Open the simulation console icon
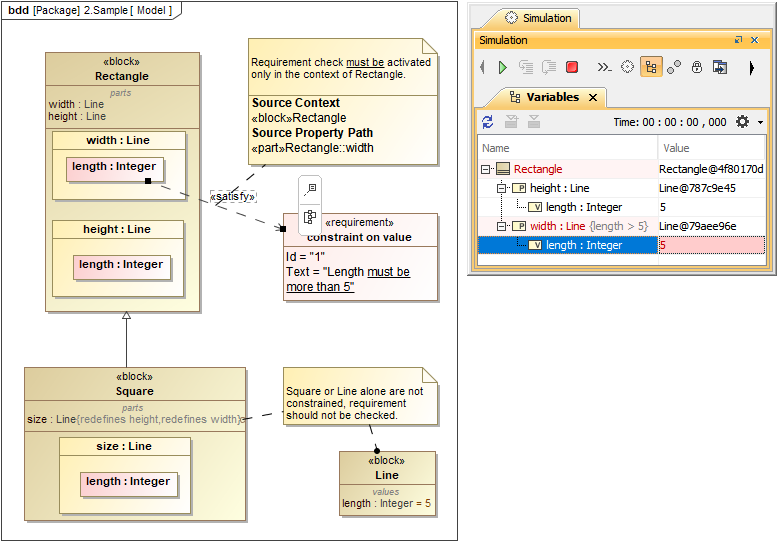This screenshot has width=778, height=541. click(604, 67)
